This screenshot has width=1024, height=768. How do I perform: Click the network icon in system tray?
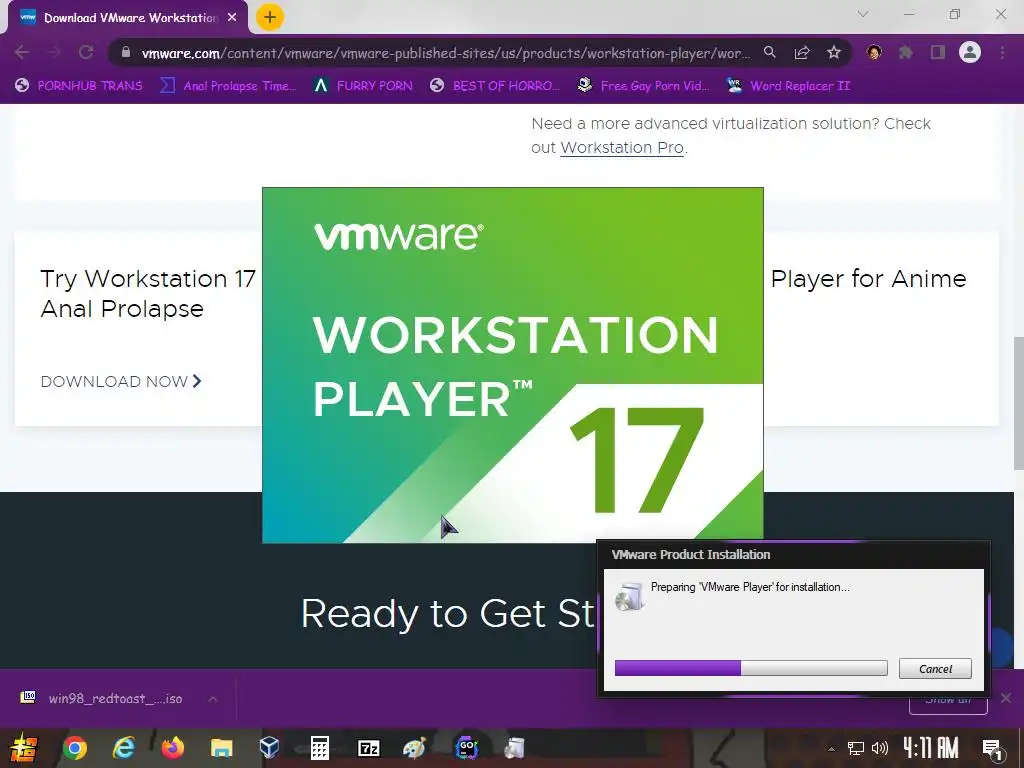(856, 748)
